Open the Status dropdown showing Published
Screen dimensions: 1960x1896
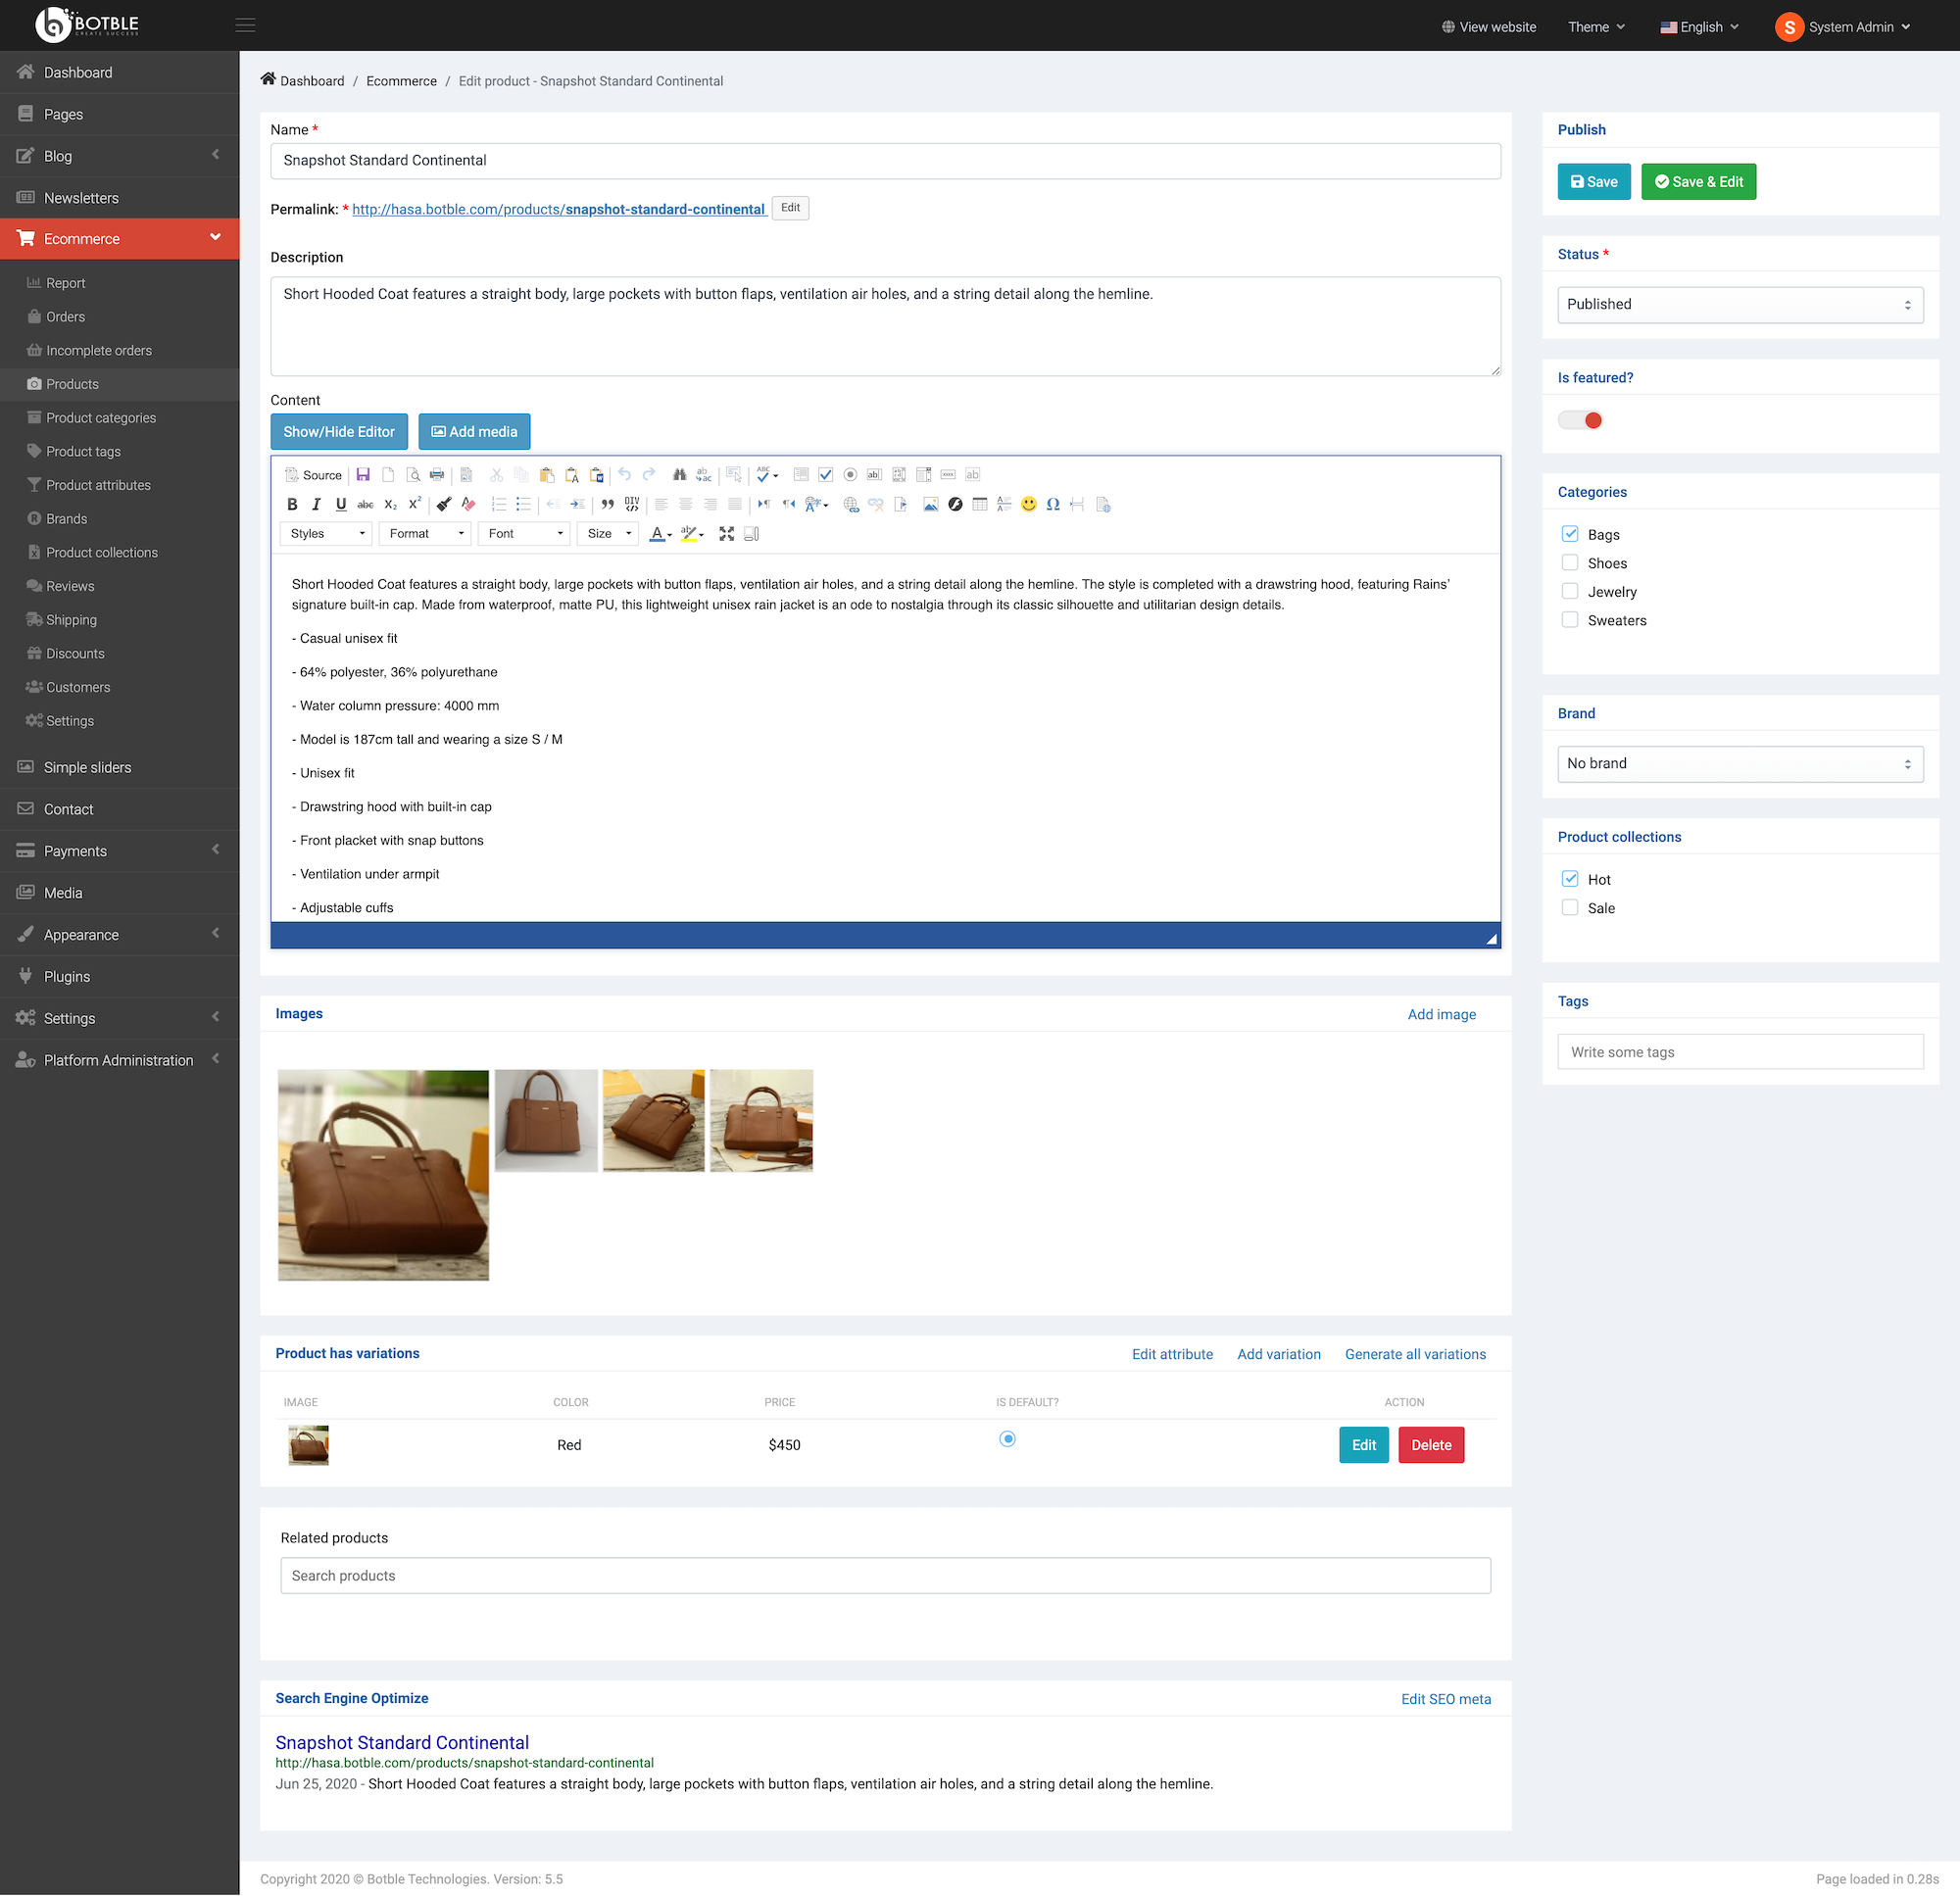click(1740, 304)
